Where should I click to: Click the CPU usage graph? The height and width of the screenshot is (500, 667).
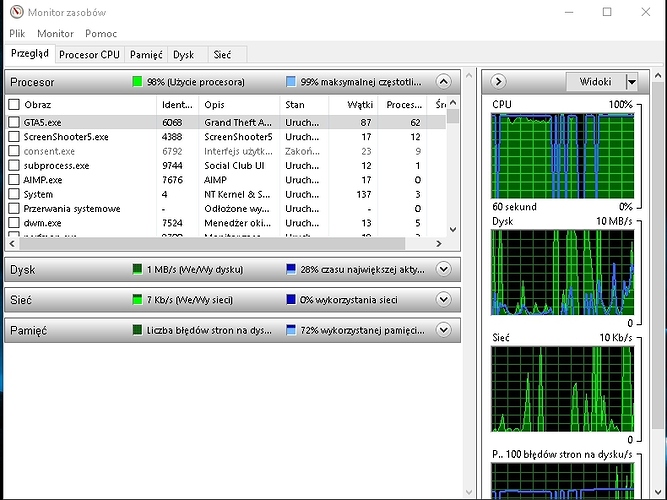[562, 156]
